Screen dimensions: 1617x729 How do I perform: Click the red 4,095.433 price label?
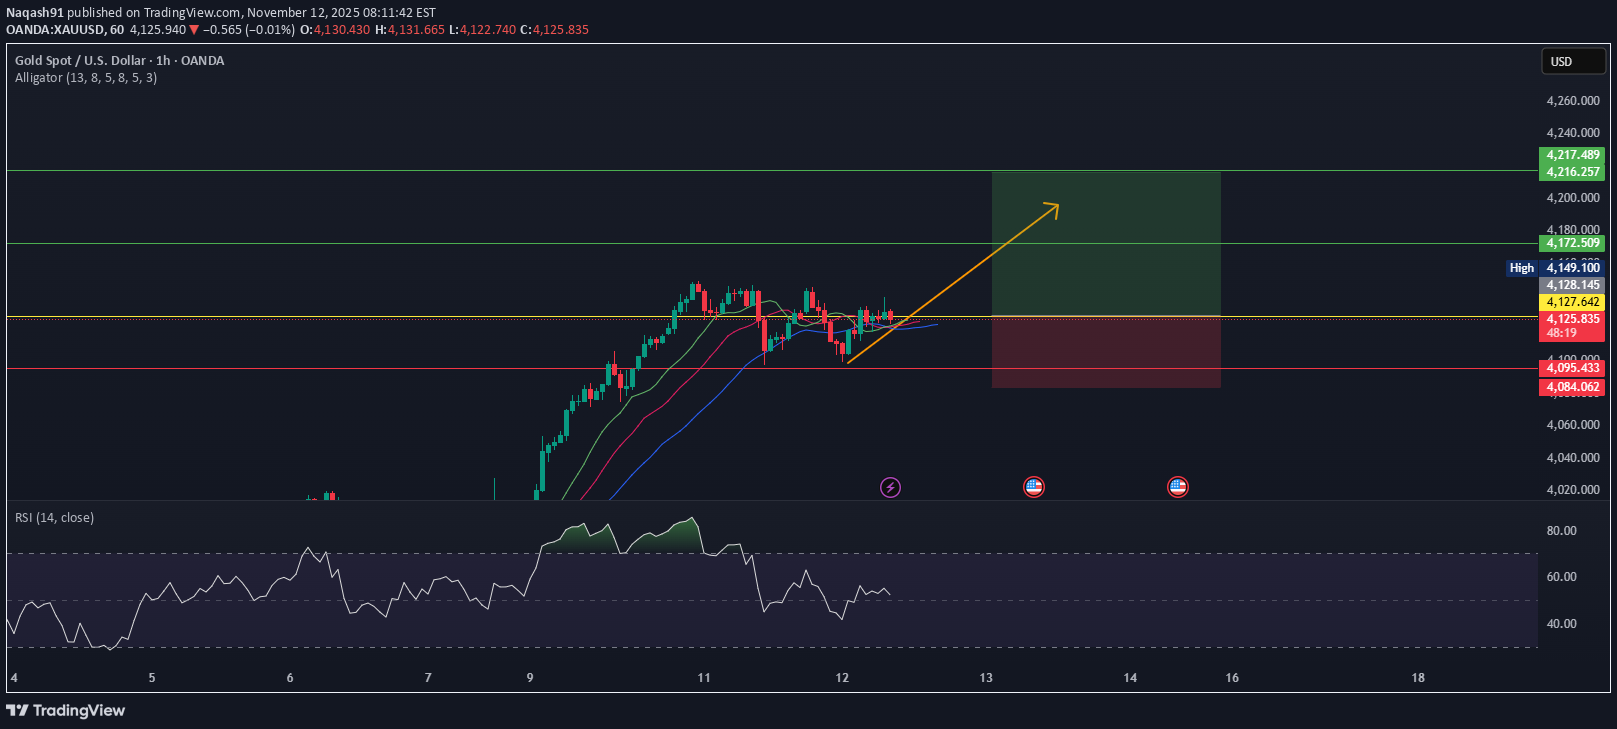click(1572, 368)
